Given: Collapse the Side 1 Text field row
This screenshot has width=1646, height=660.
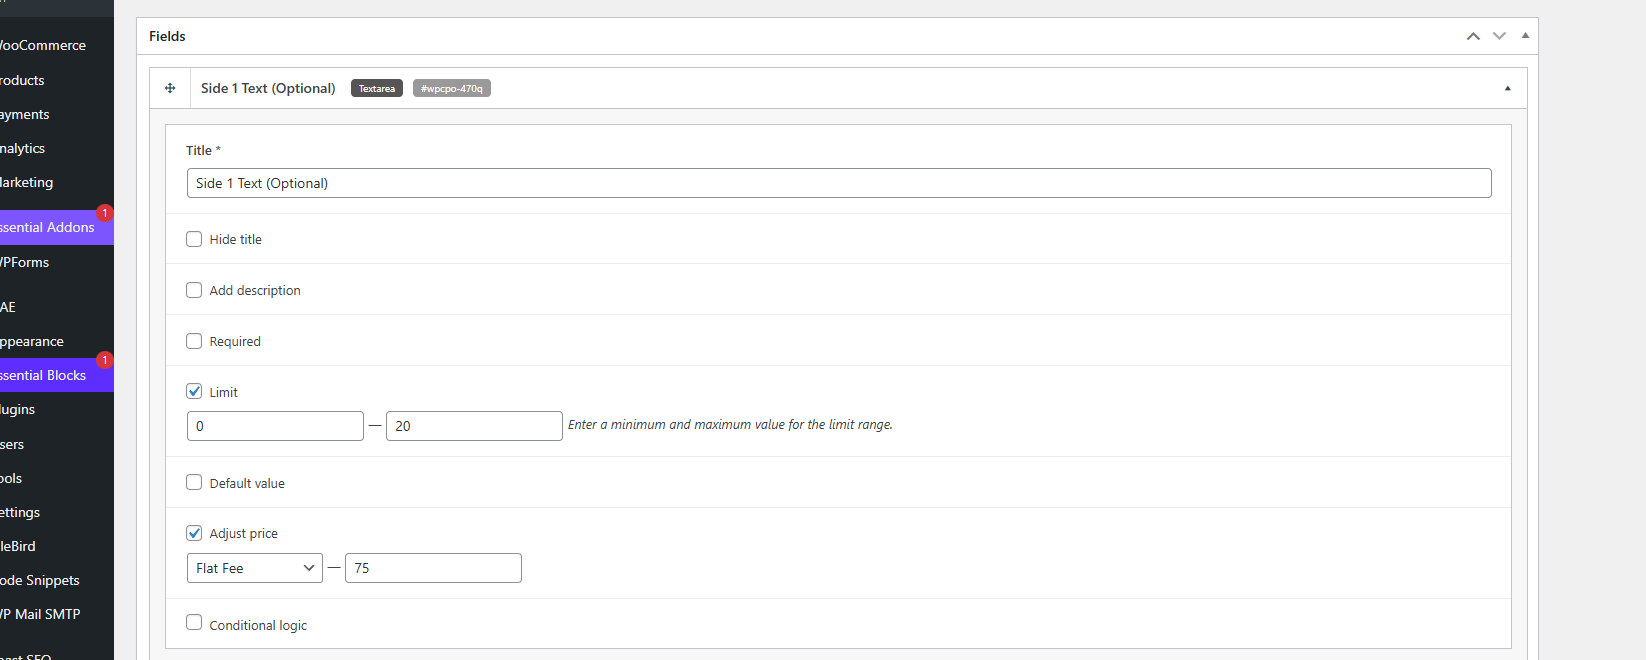Looking at the screenshot, I should point(1507,89).
